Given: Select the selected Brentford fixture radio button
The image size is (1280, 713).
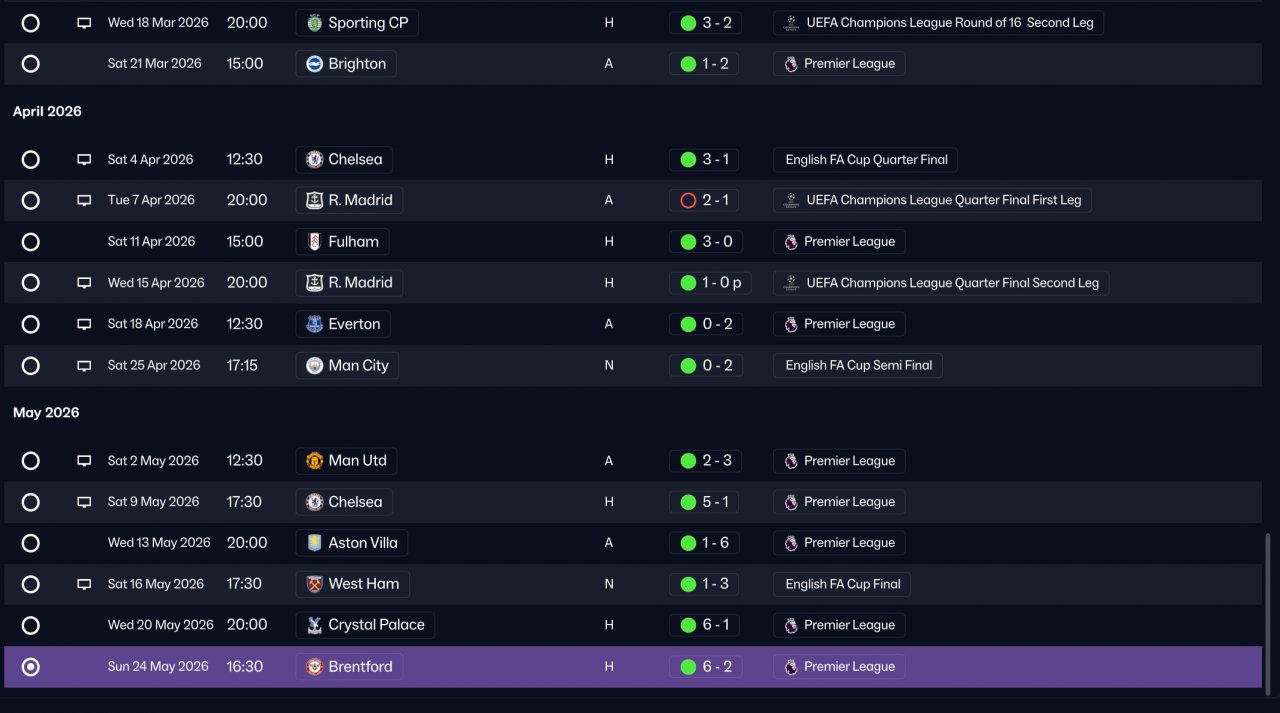Looking at the screenshot, I should click(31, 667).
